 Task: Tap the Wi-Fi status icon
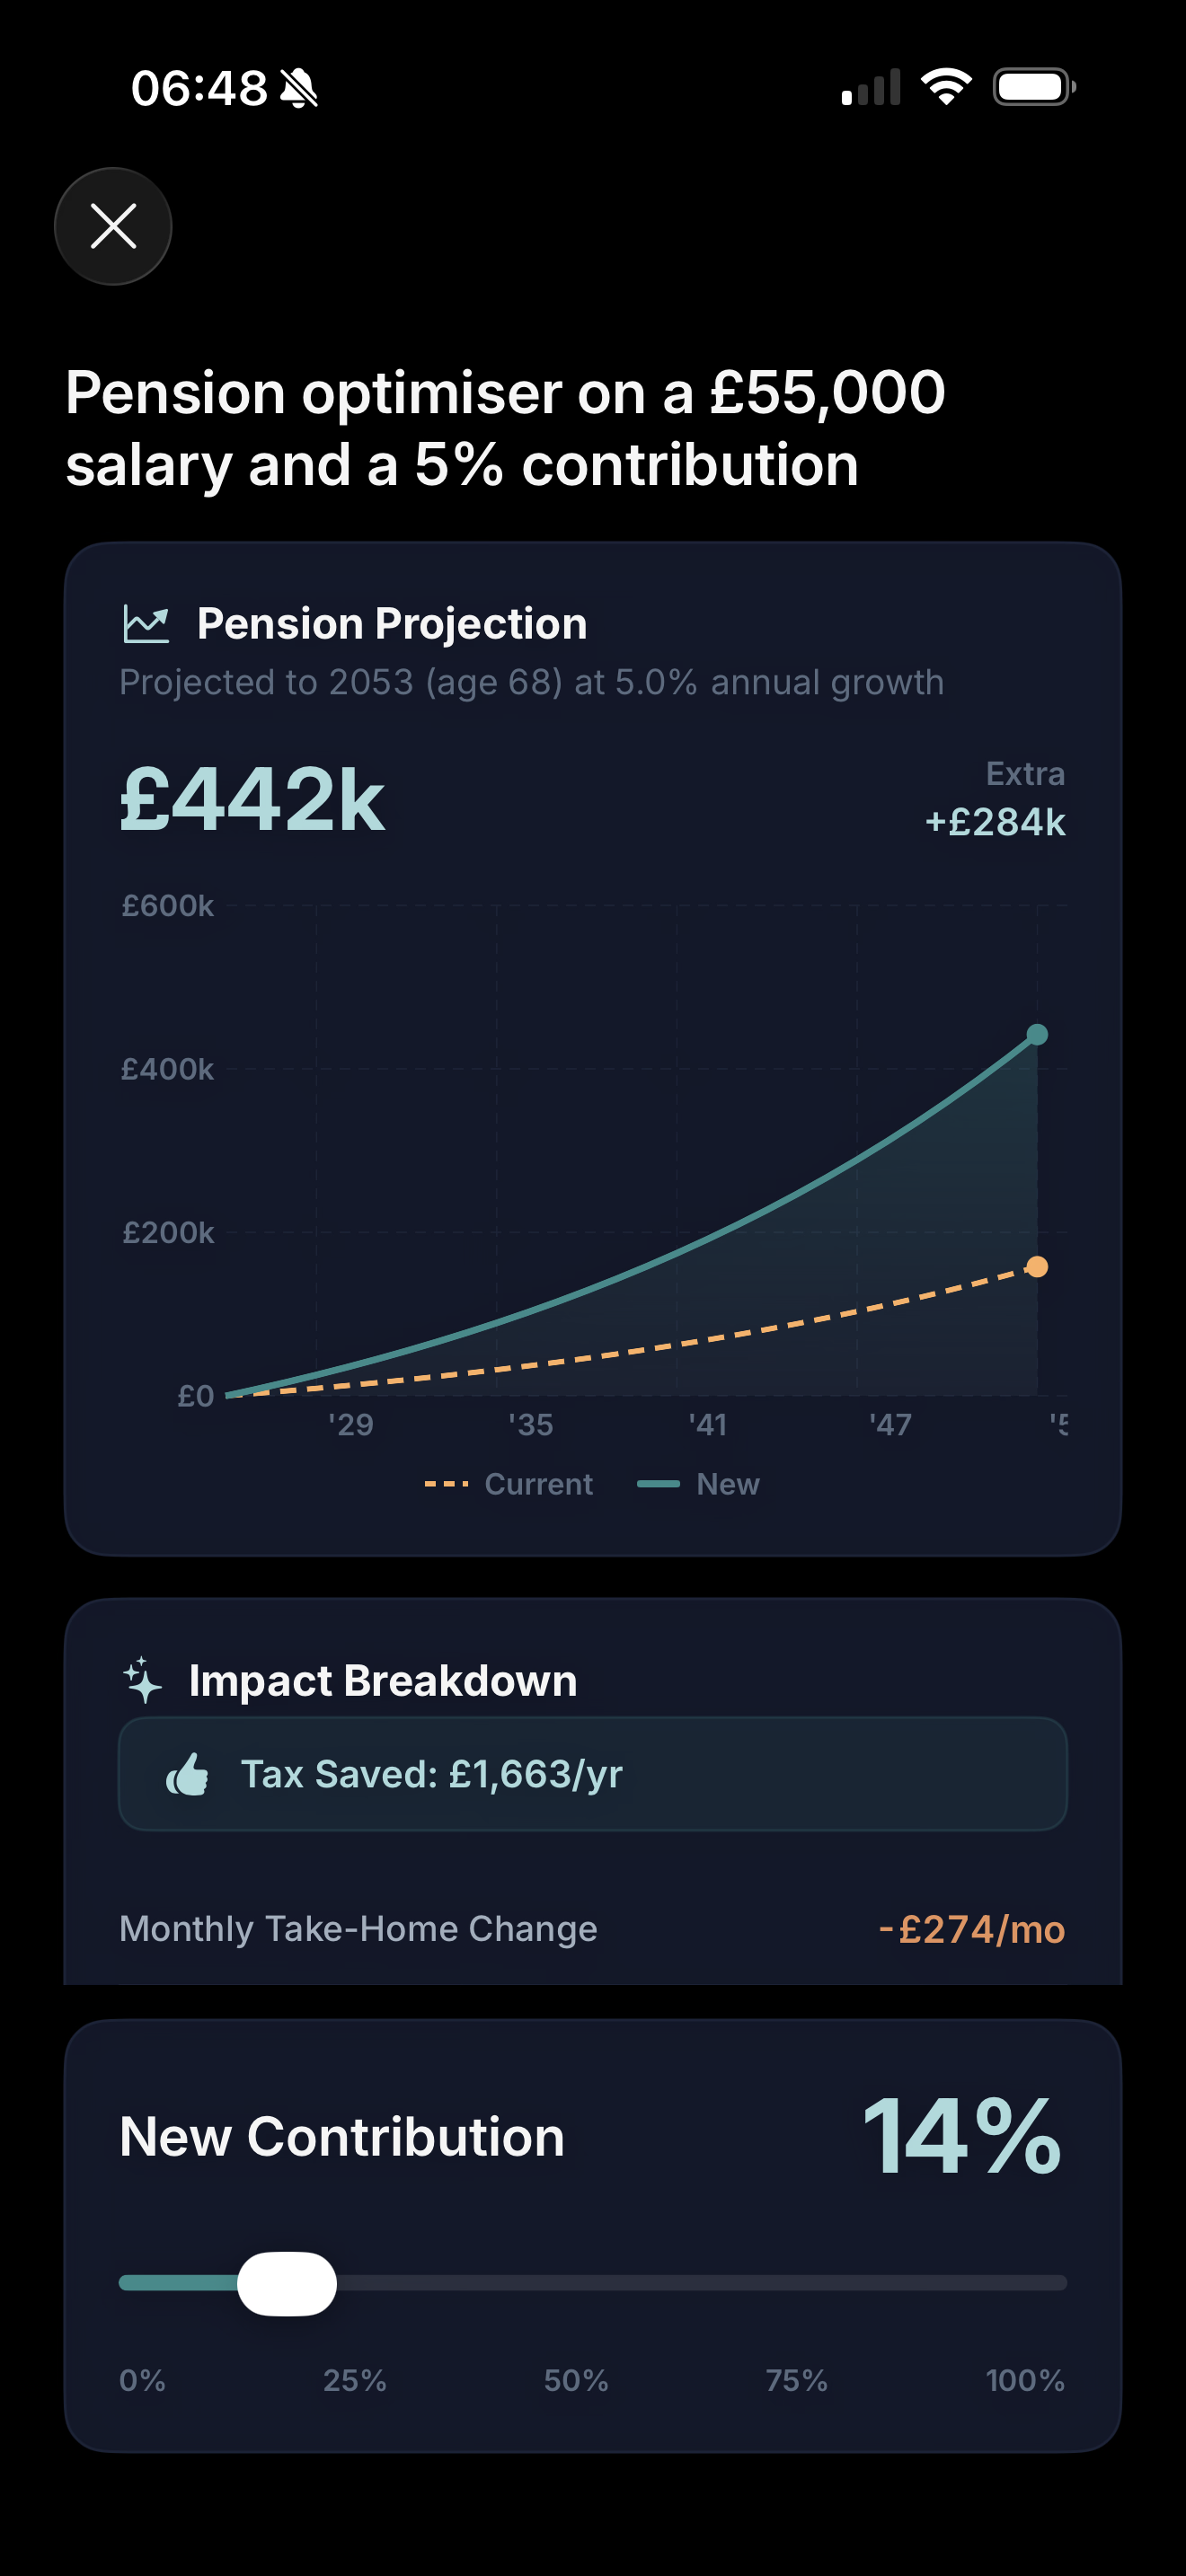pyautogui.click(x=946, y=87)
